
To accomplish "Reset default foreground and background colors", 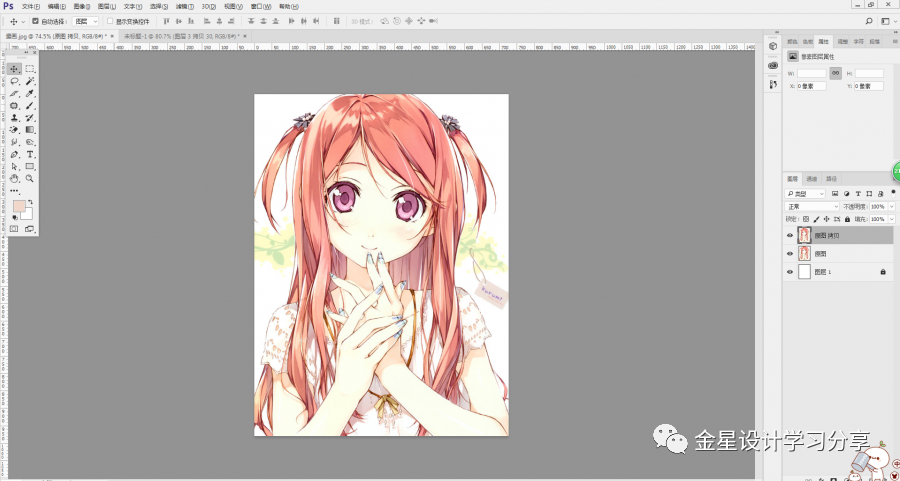I will (x=15, y=218).
